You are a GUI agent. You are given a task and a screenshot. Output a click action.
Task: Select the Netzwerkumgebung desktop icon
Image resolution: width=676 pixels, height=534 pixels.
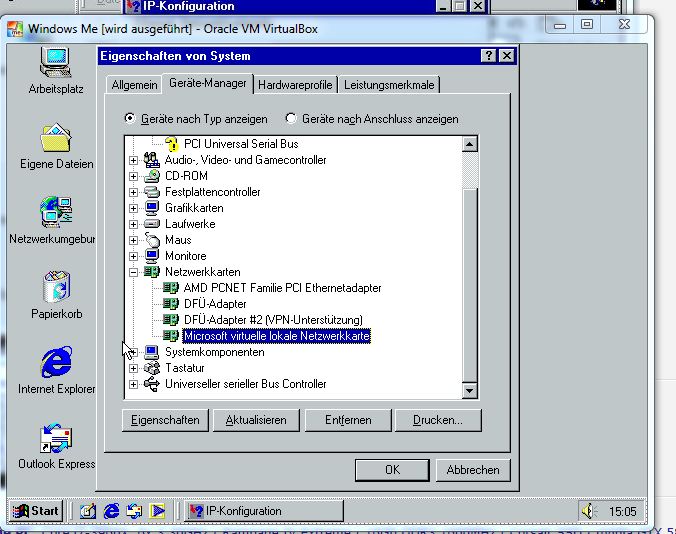(x=56, y=212)
